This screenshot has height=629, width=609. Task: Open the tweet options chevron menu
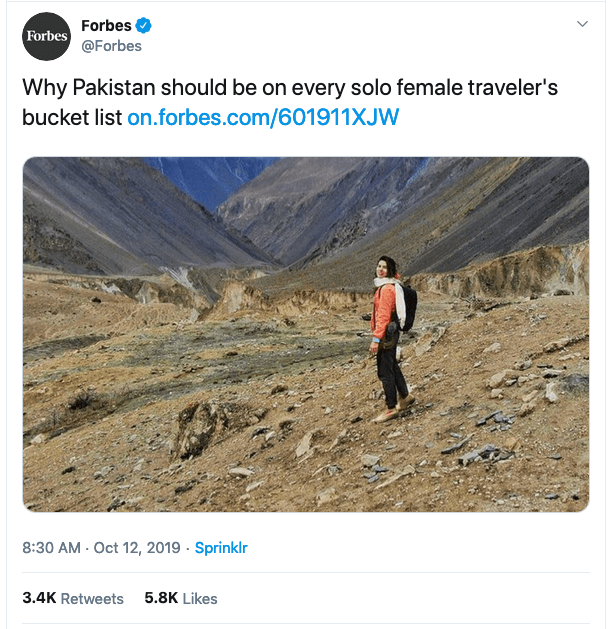coord(582,24)
